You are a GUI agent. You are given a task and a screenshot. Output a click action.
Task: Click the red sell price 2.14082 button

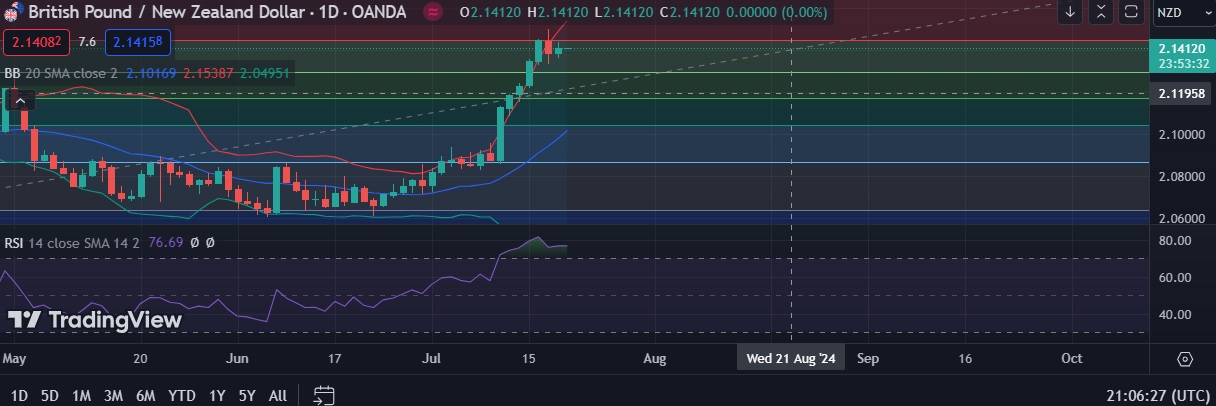click(x=36, y=42)
